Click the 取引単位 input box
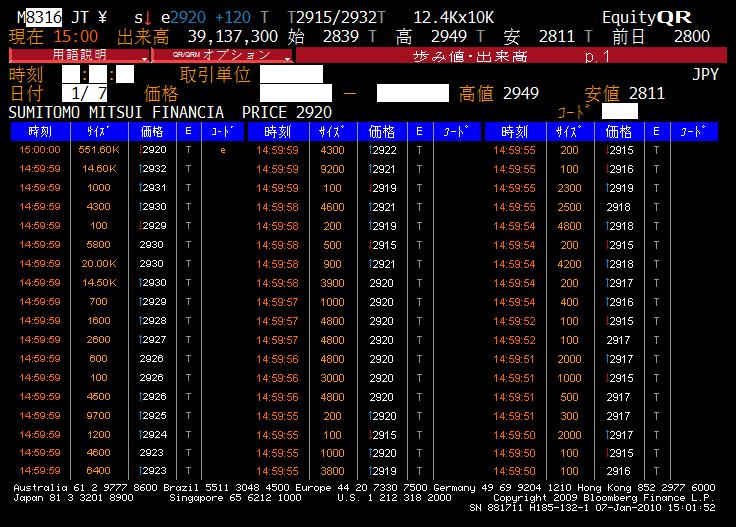The image size is (736, 527). [x=291, y=74]
